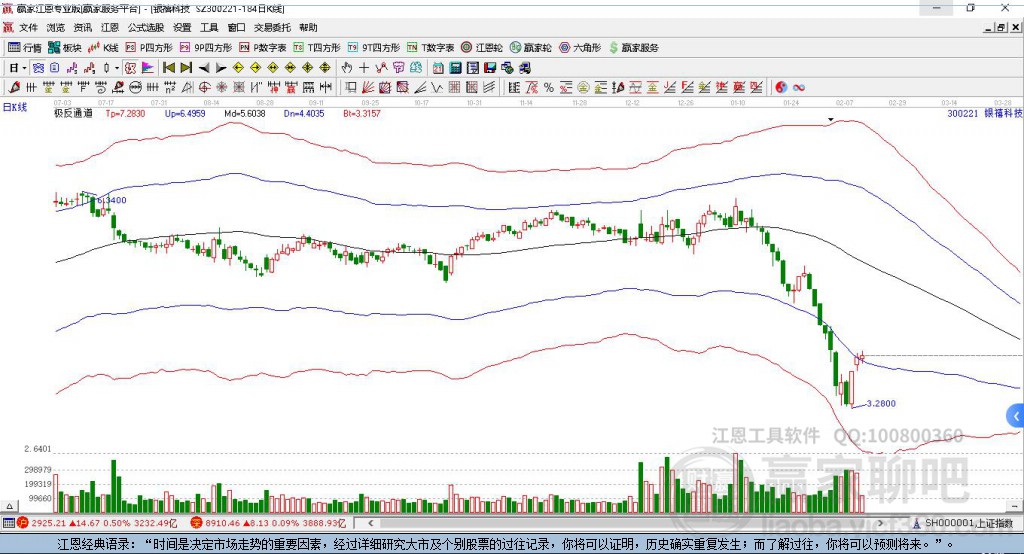Click the save floppy disk icon
This screenshot has height=554, width=1024.
[490, 68]
